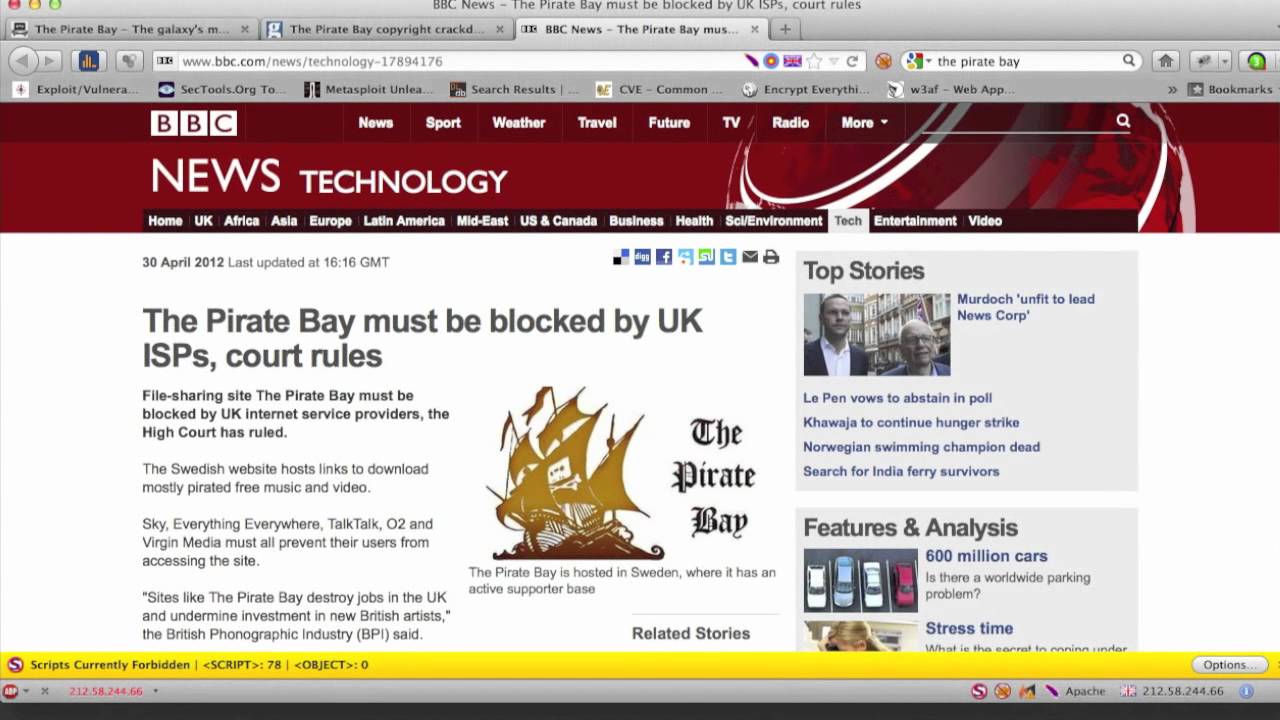Open the Bookmarks menu button
1280x720 pixels.
point(1230,89)
